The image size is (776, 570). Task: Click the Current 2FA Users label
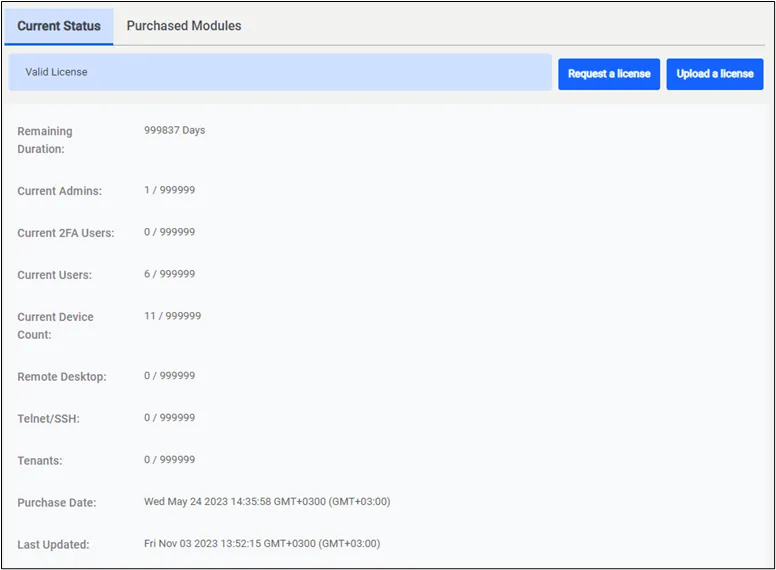tap(66, 233)
